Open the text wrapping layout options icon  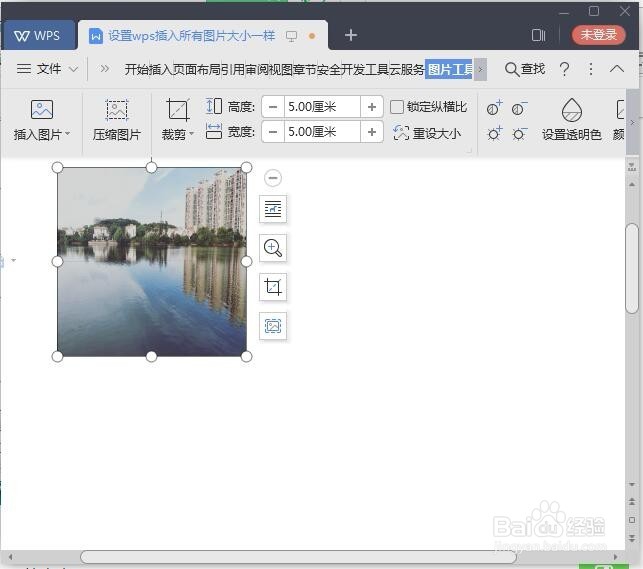coord(273,209)
